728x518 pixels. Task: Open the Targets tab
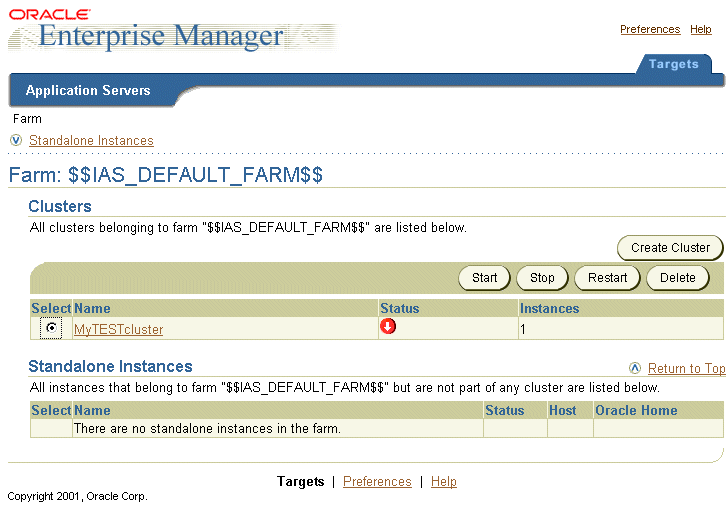673,64
